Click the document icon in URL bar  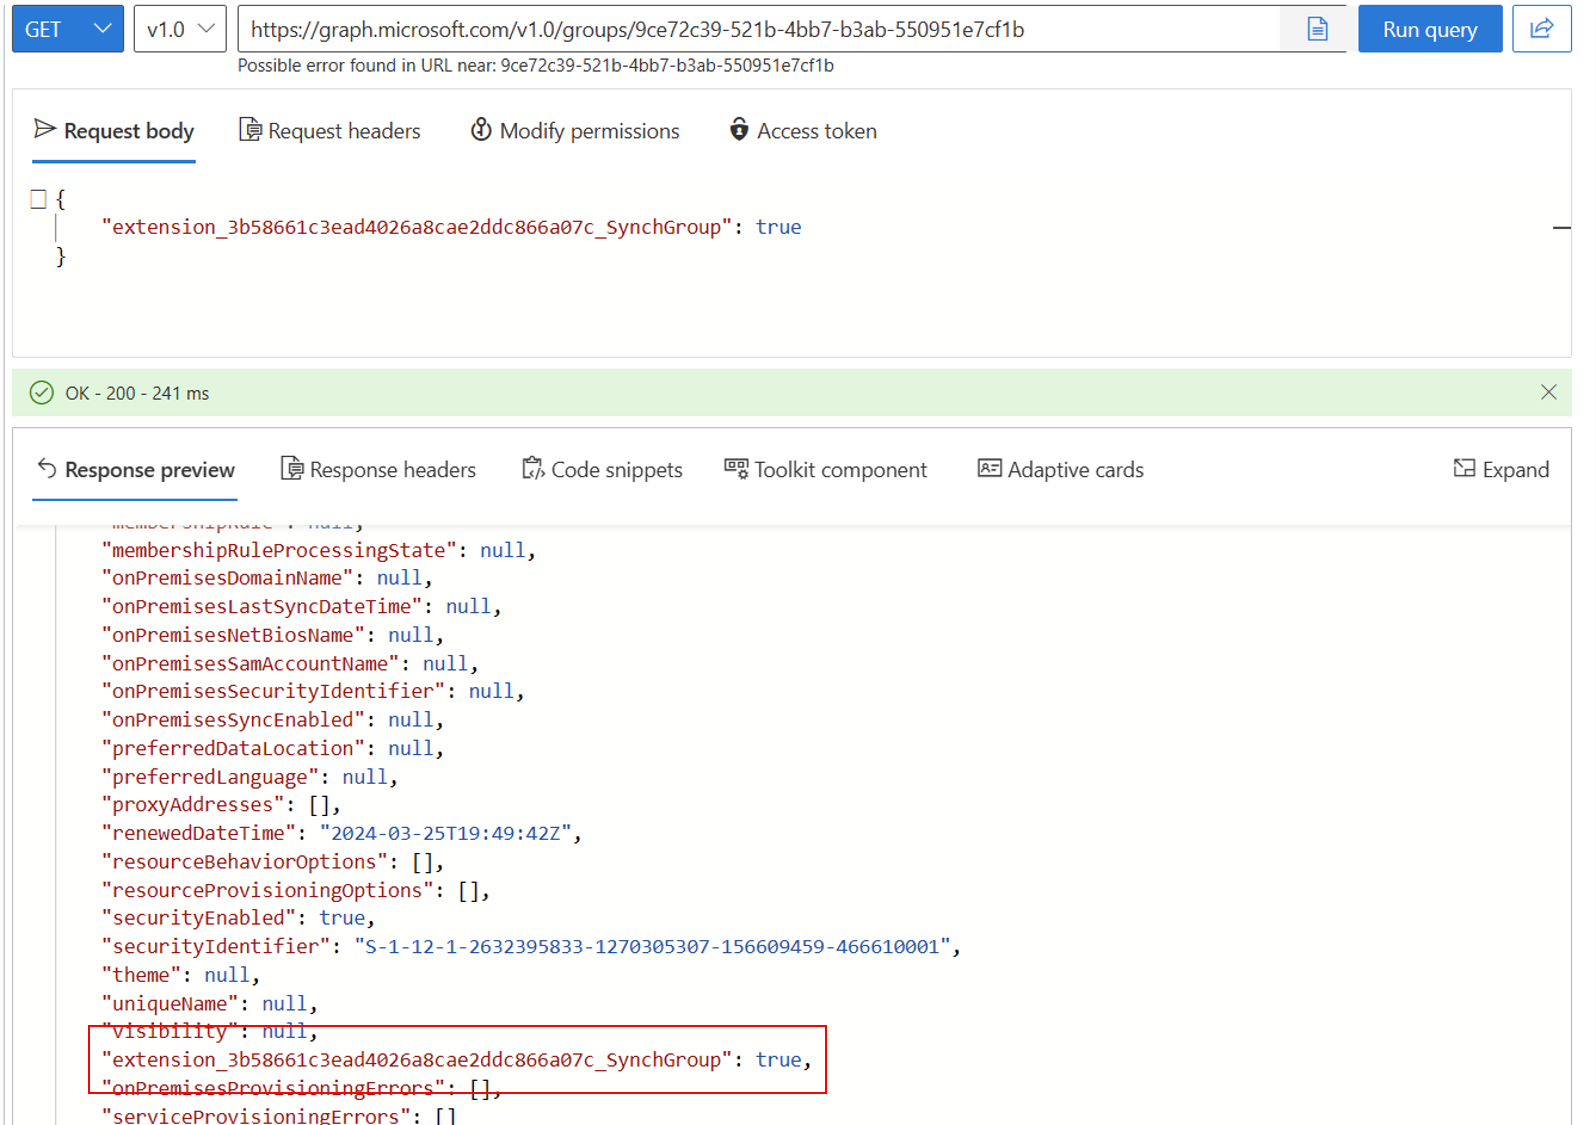pyautogui.click(x=1317, y=29)
